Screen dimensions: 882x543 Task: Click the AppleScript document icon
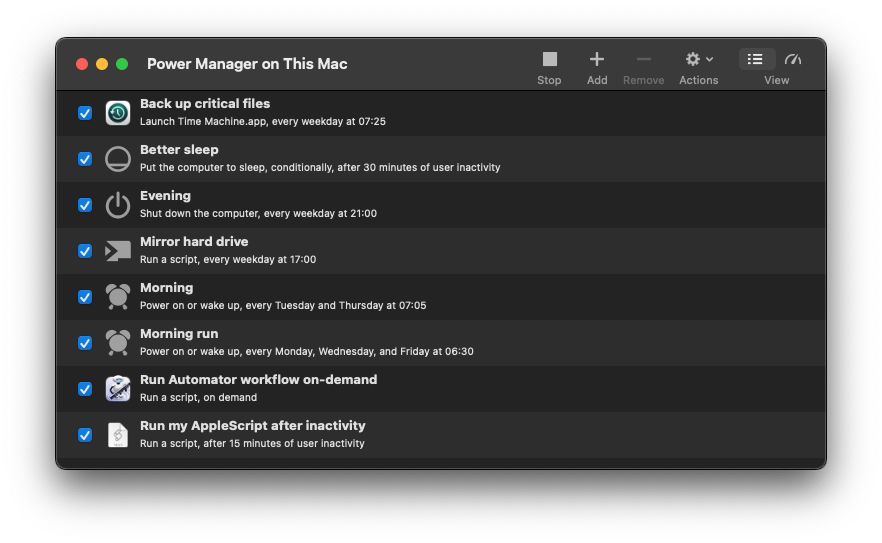click(118, 435)
